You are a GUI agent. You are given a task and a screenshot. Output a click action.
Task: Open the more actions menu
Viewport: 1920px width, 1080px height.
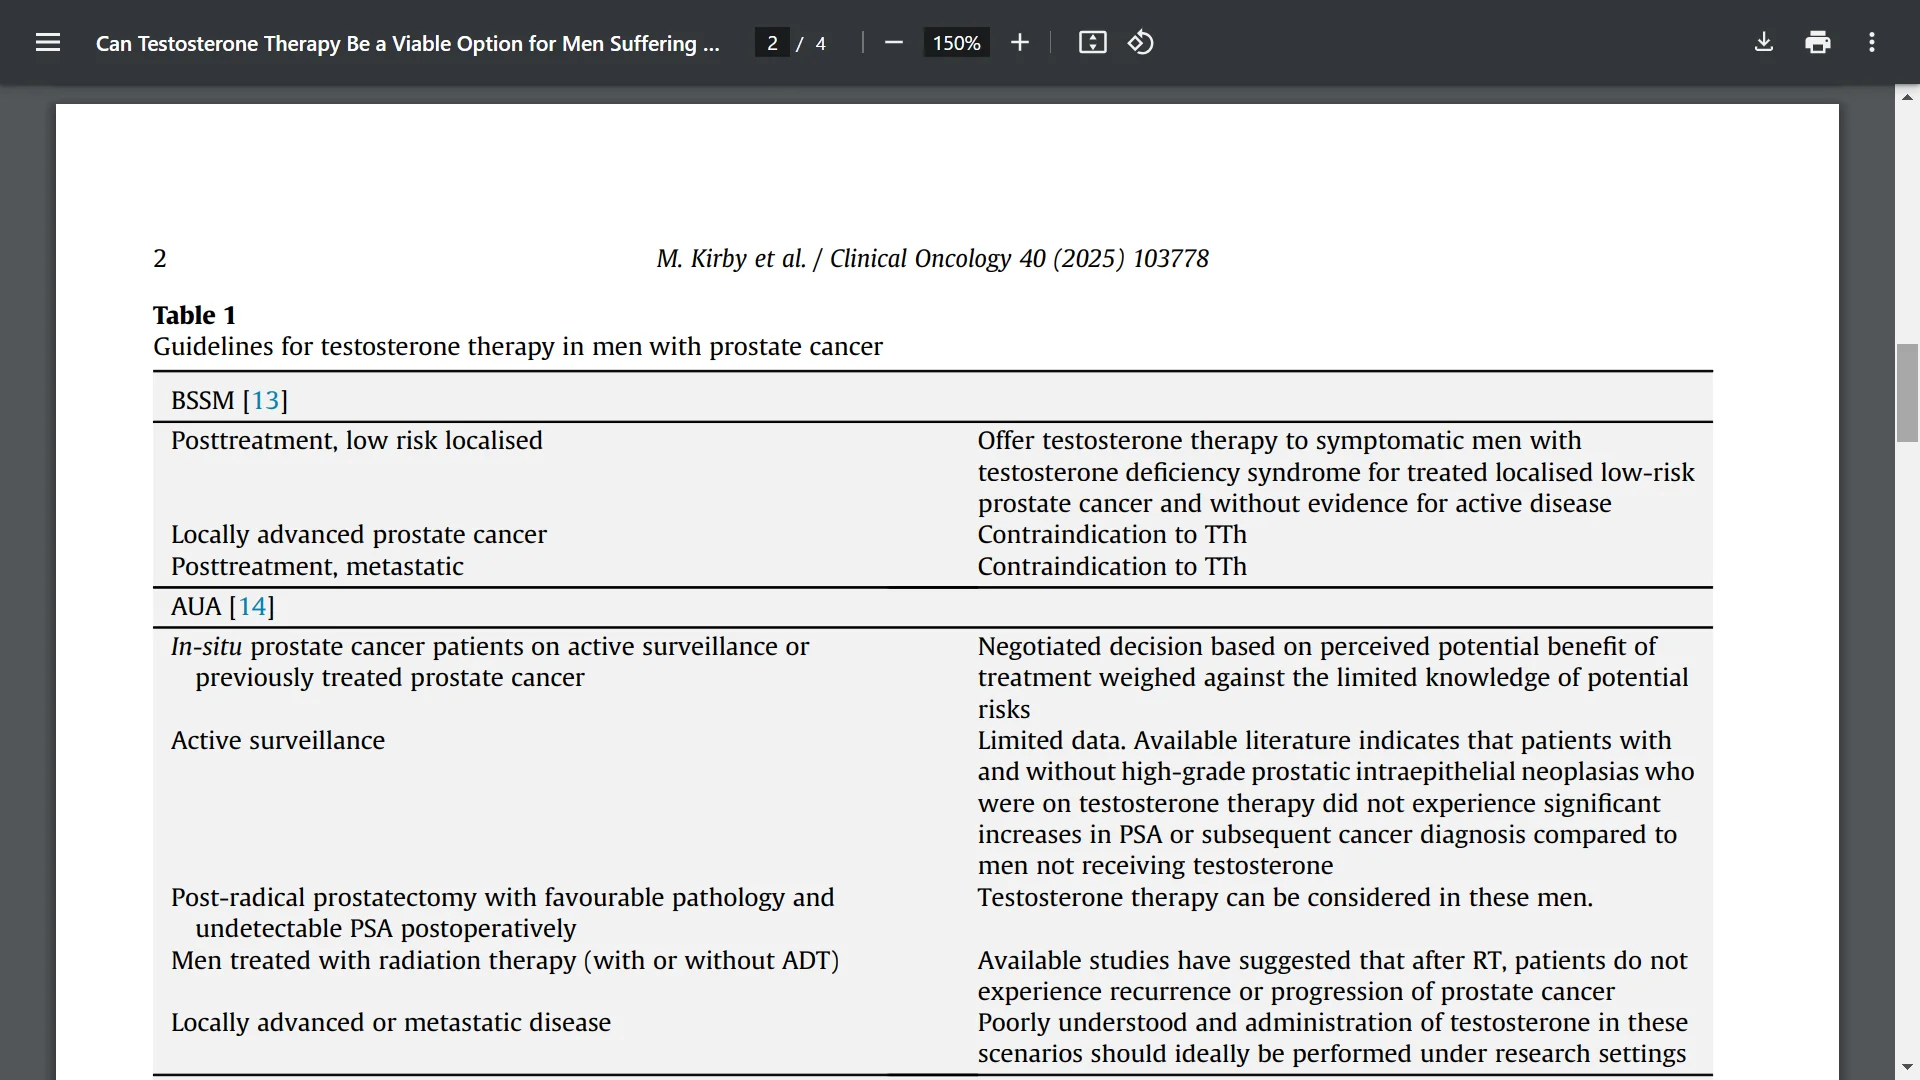(1872, 43)
